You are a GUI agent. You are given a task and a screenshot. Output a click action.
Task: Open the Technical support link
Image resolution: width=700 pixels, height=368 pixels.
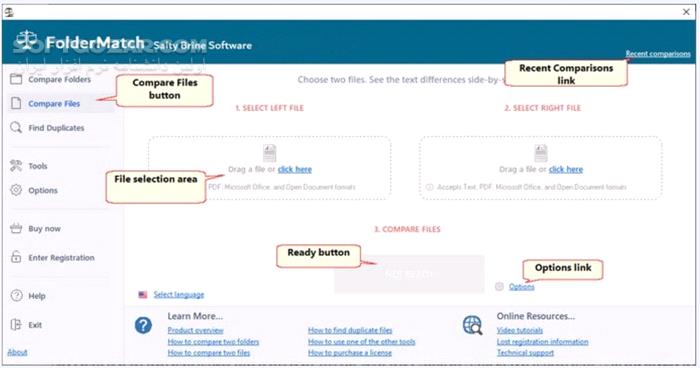click(x=525, y=353)
